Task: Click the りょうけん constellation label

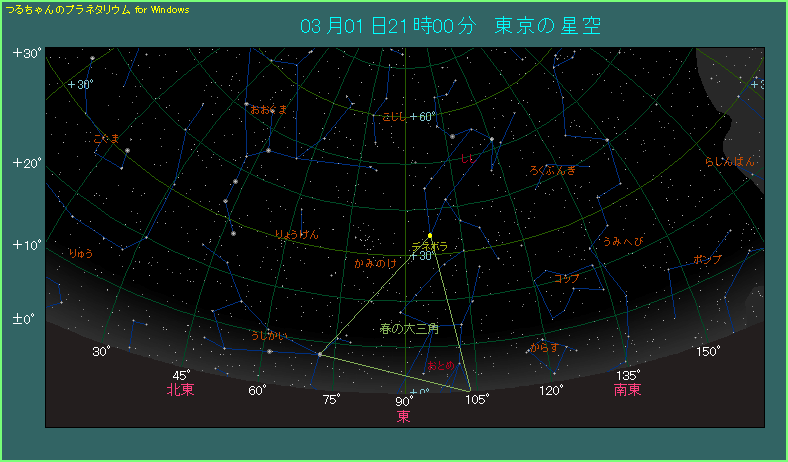Action: [296, 234]
